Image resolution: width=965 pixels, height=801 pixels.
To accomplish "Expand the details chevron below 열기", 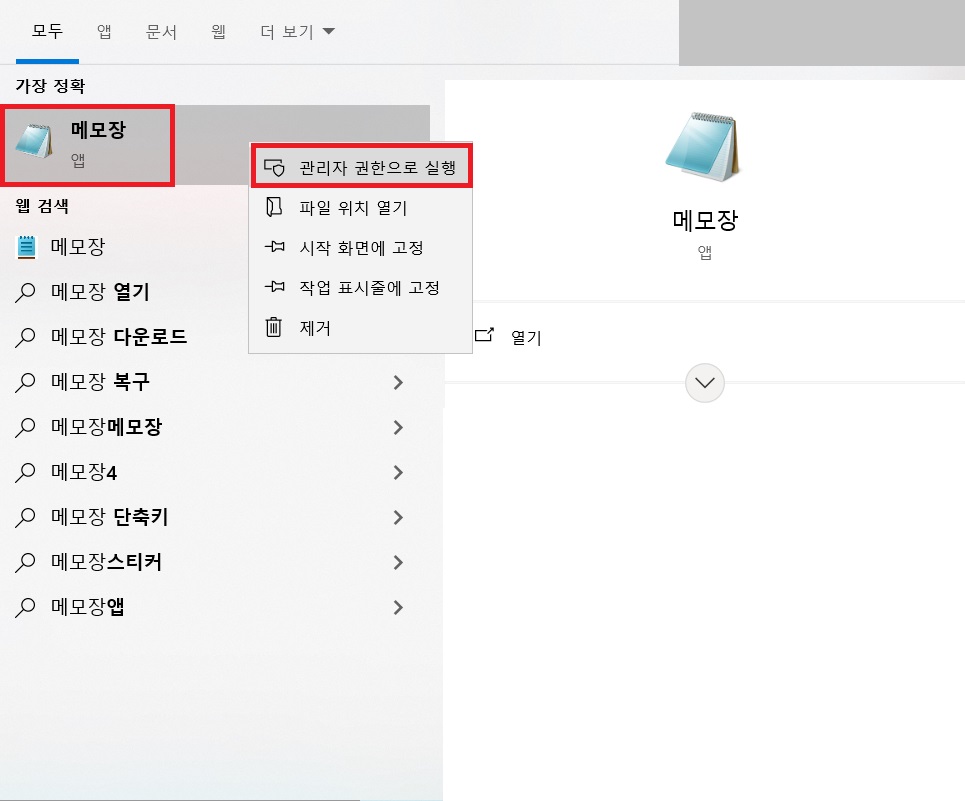I will click(x=704, y=383).
